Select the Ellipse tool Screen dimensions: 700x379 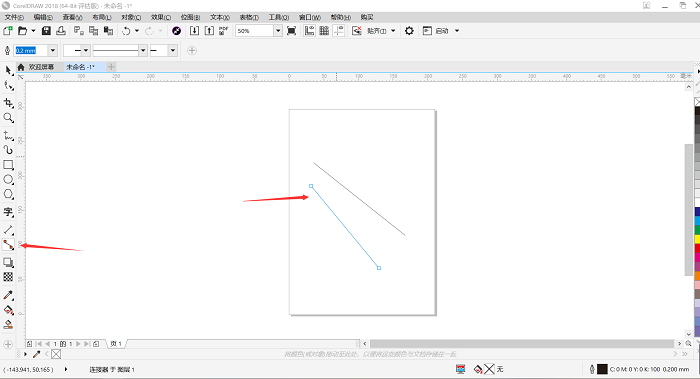[8, 179]
